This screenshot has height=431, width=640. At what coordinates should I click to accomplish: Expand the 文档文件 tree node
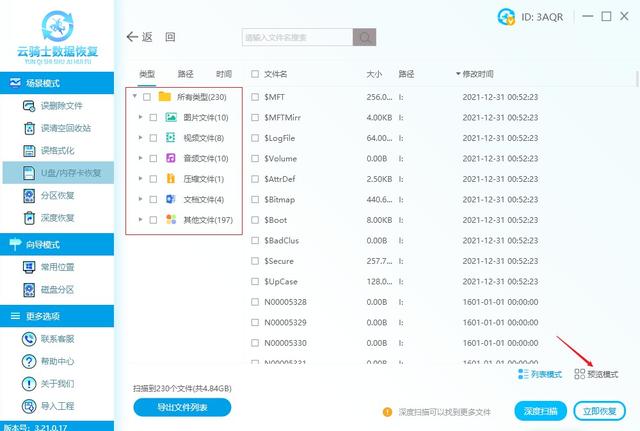click(140, 199)
